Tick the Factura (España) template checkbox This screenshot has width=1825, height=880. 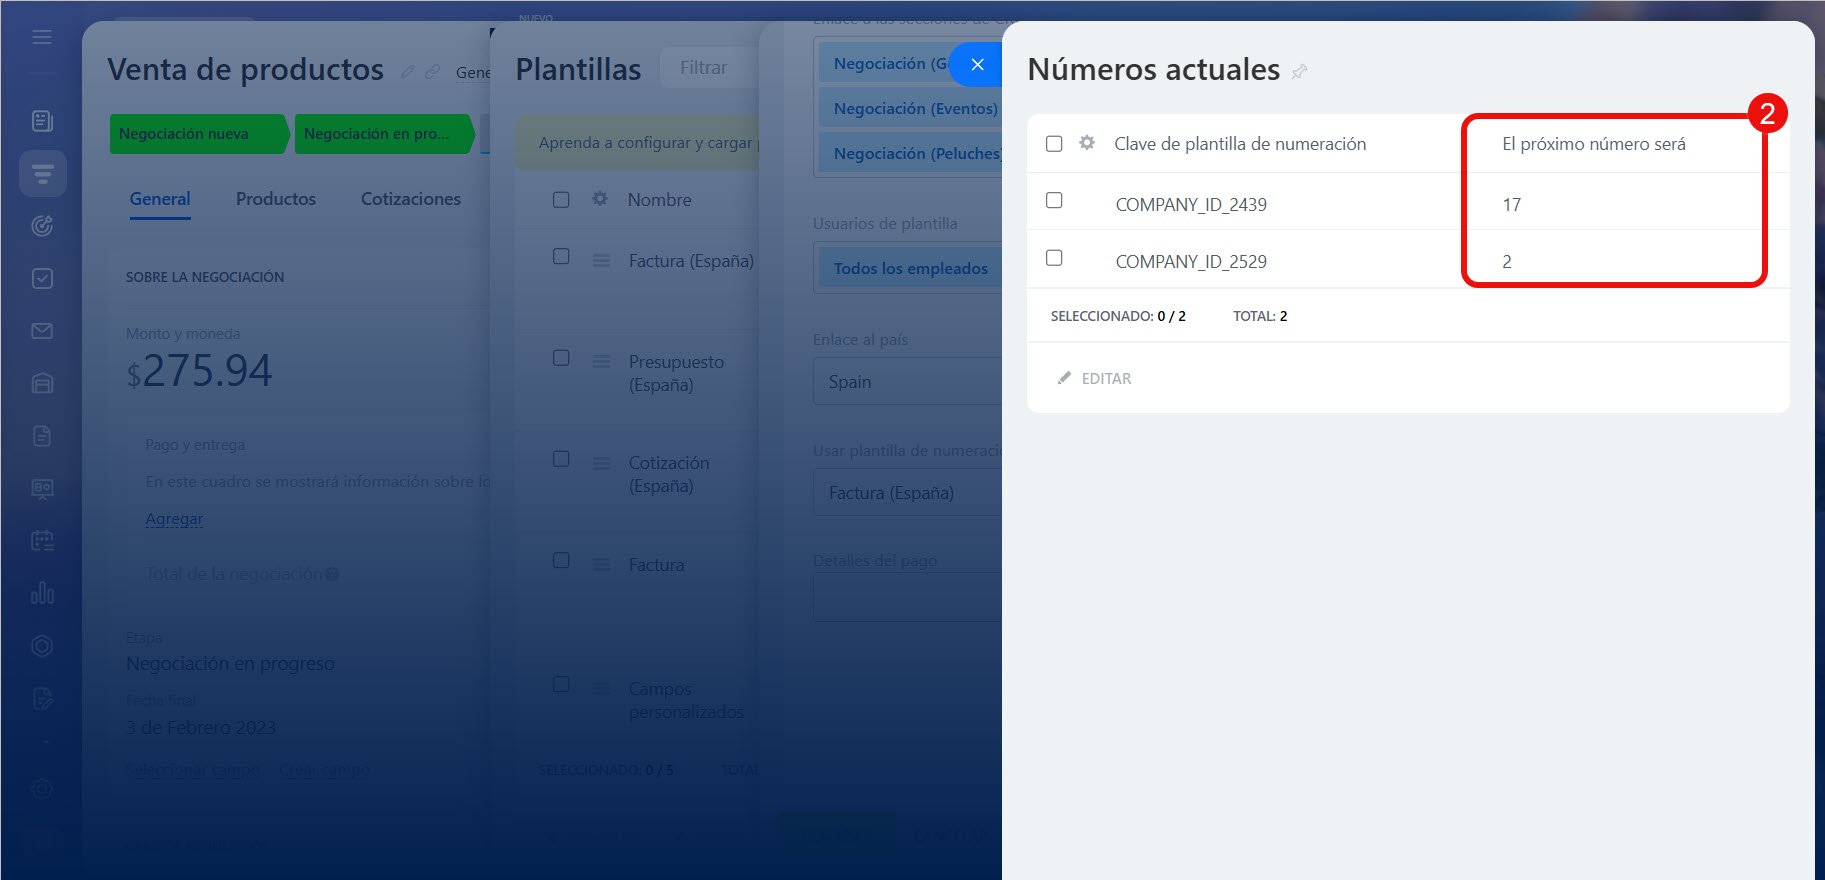pyautogui.click(x=561, y=257)
